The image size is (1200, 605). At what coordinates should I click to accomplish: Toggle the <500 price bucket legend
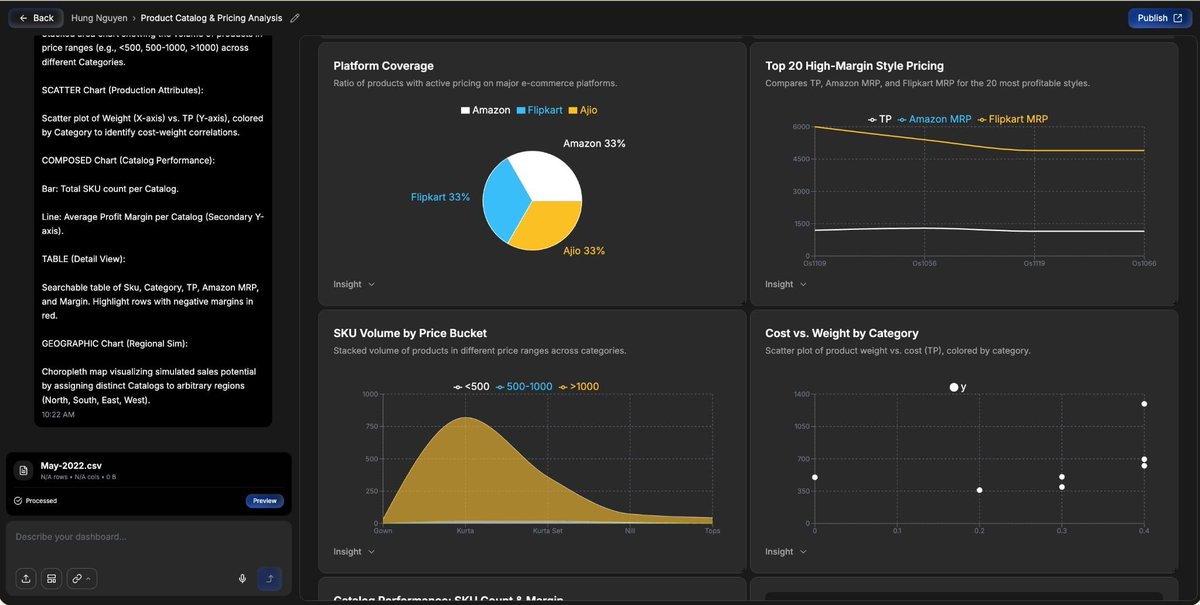[x=471, y=386]
